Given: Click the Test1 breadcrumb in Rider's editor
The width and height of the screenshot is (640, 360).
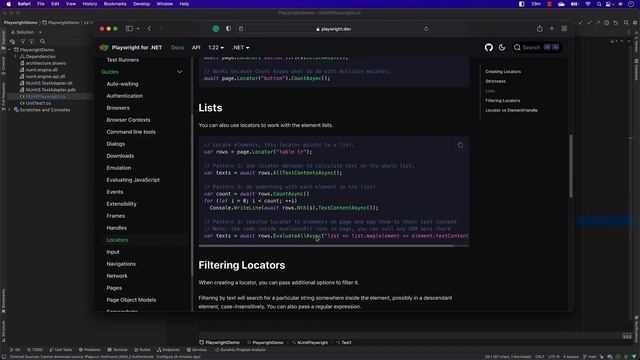Looking at the screenshot, I should click(x=346, y=342).
